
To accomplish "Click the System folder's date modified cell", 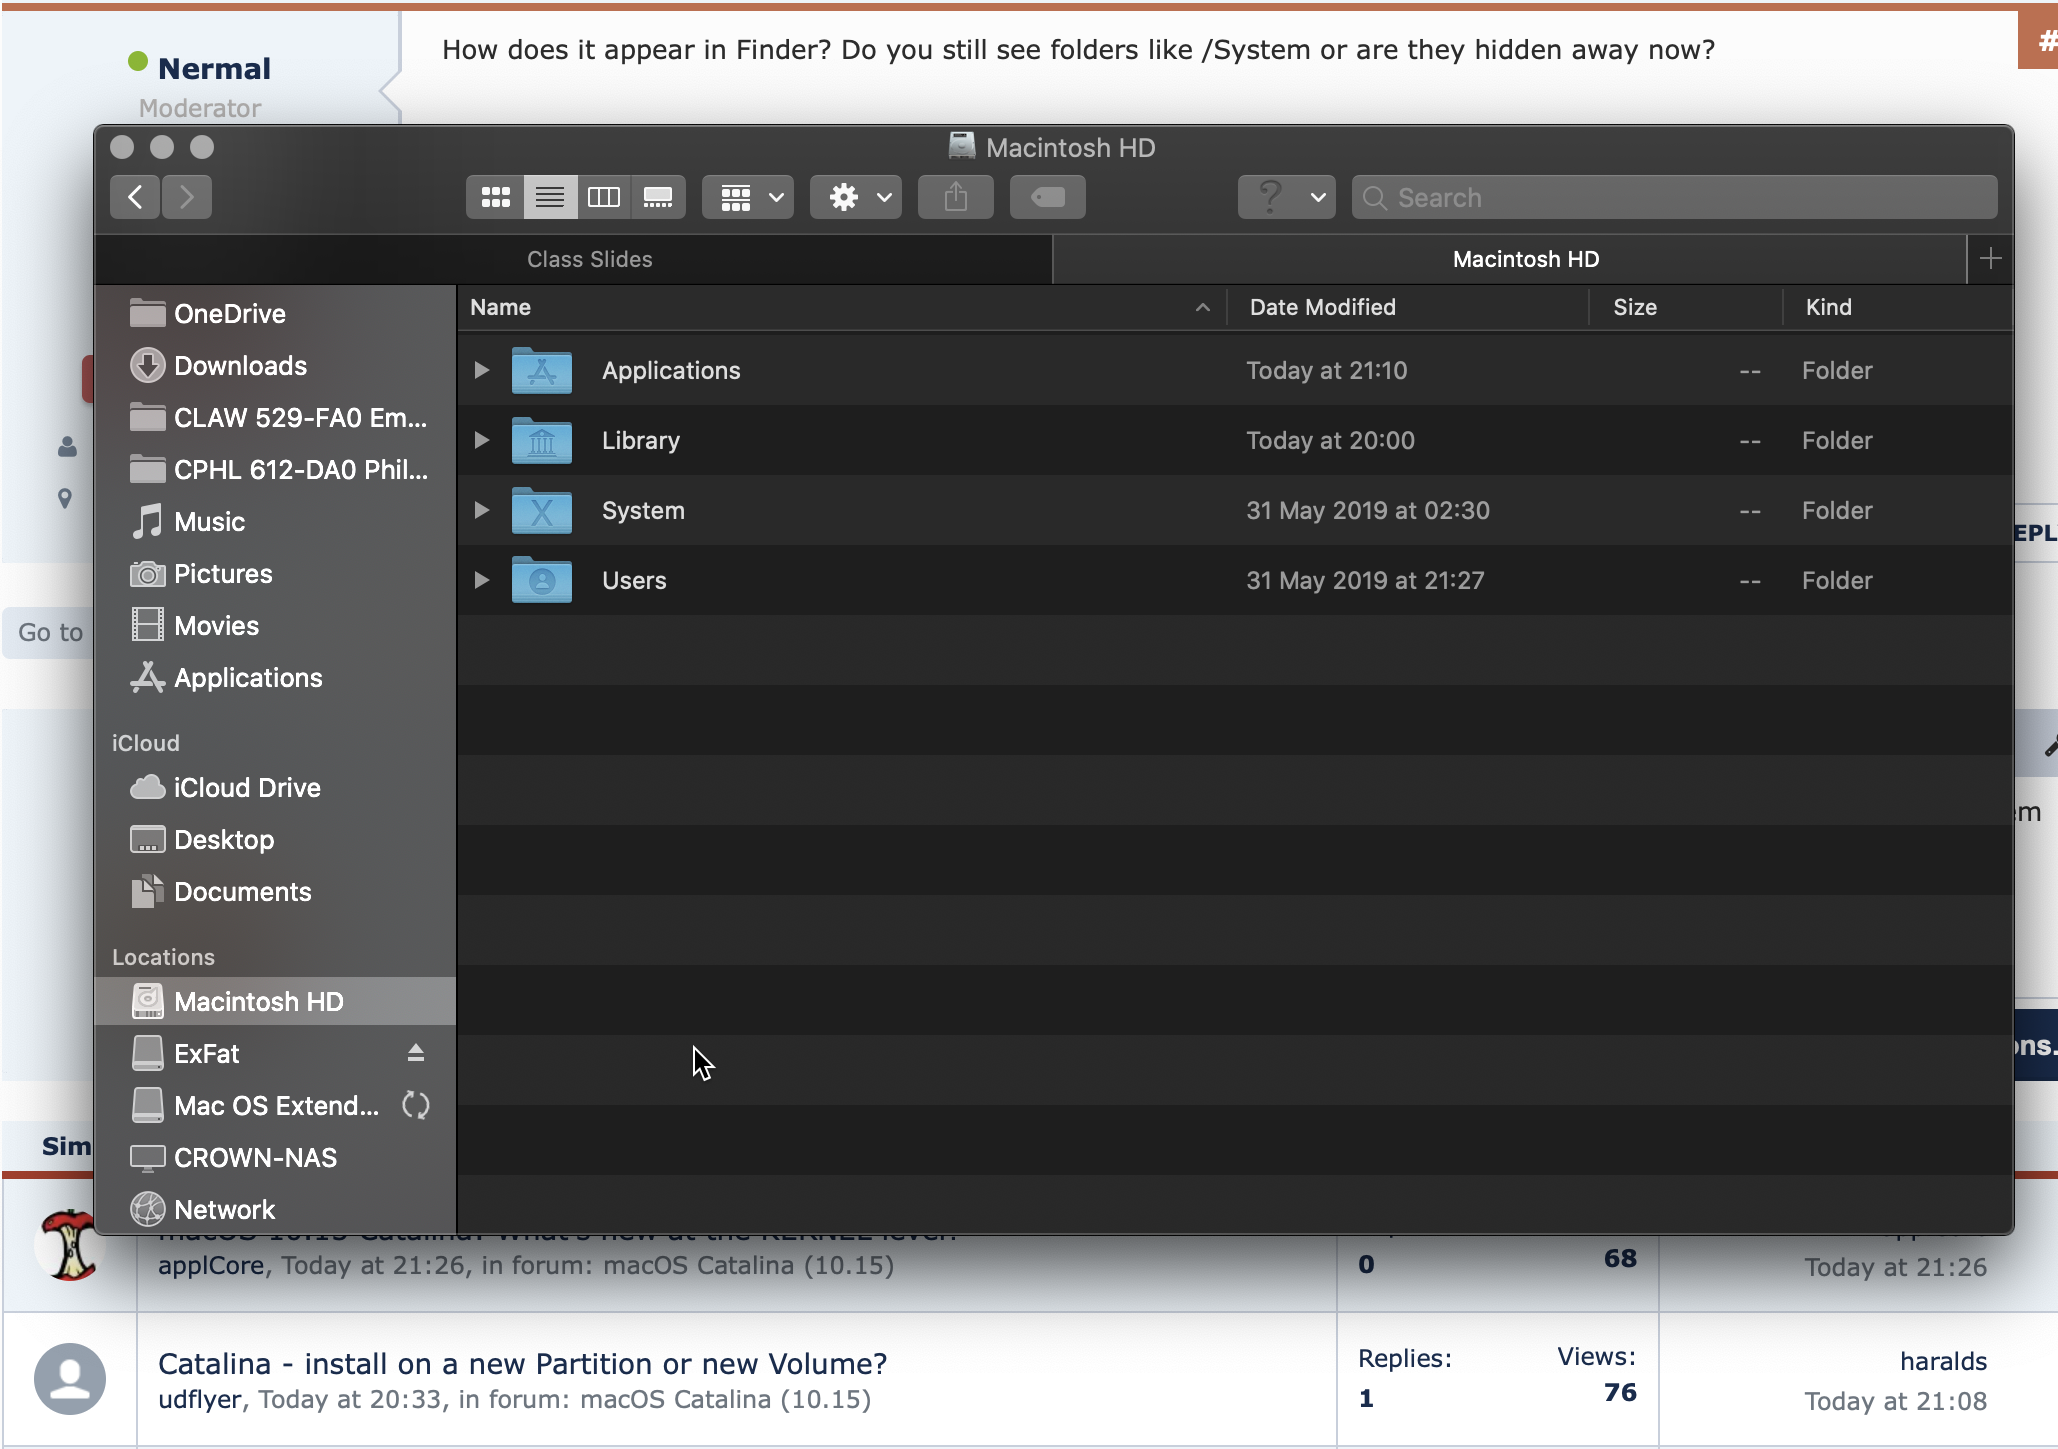I will pyautogui.click(x=1368, y=510).
